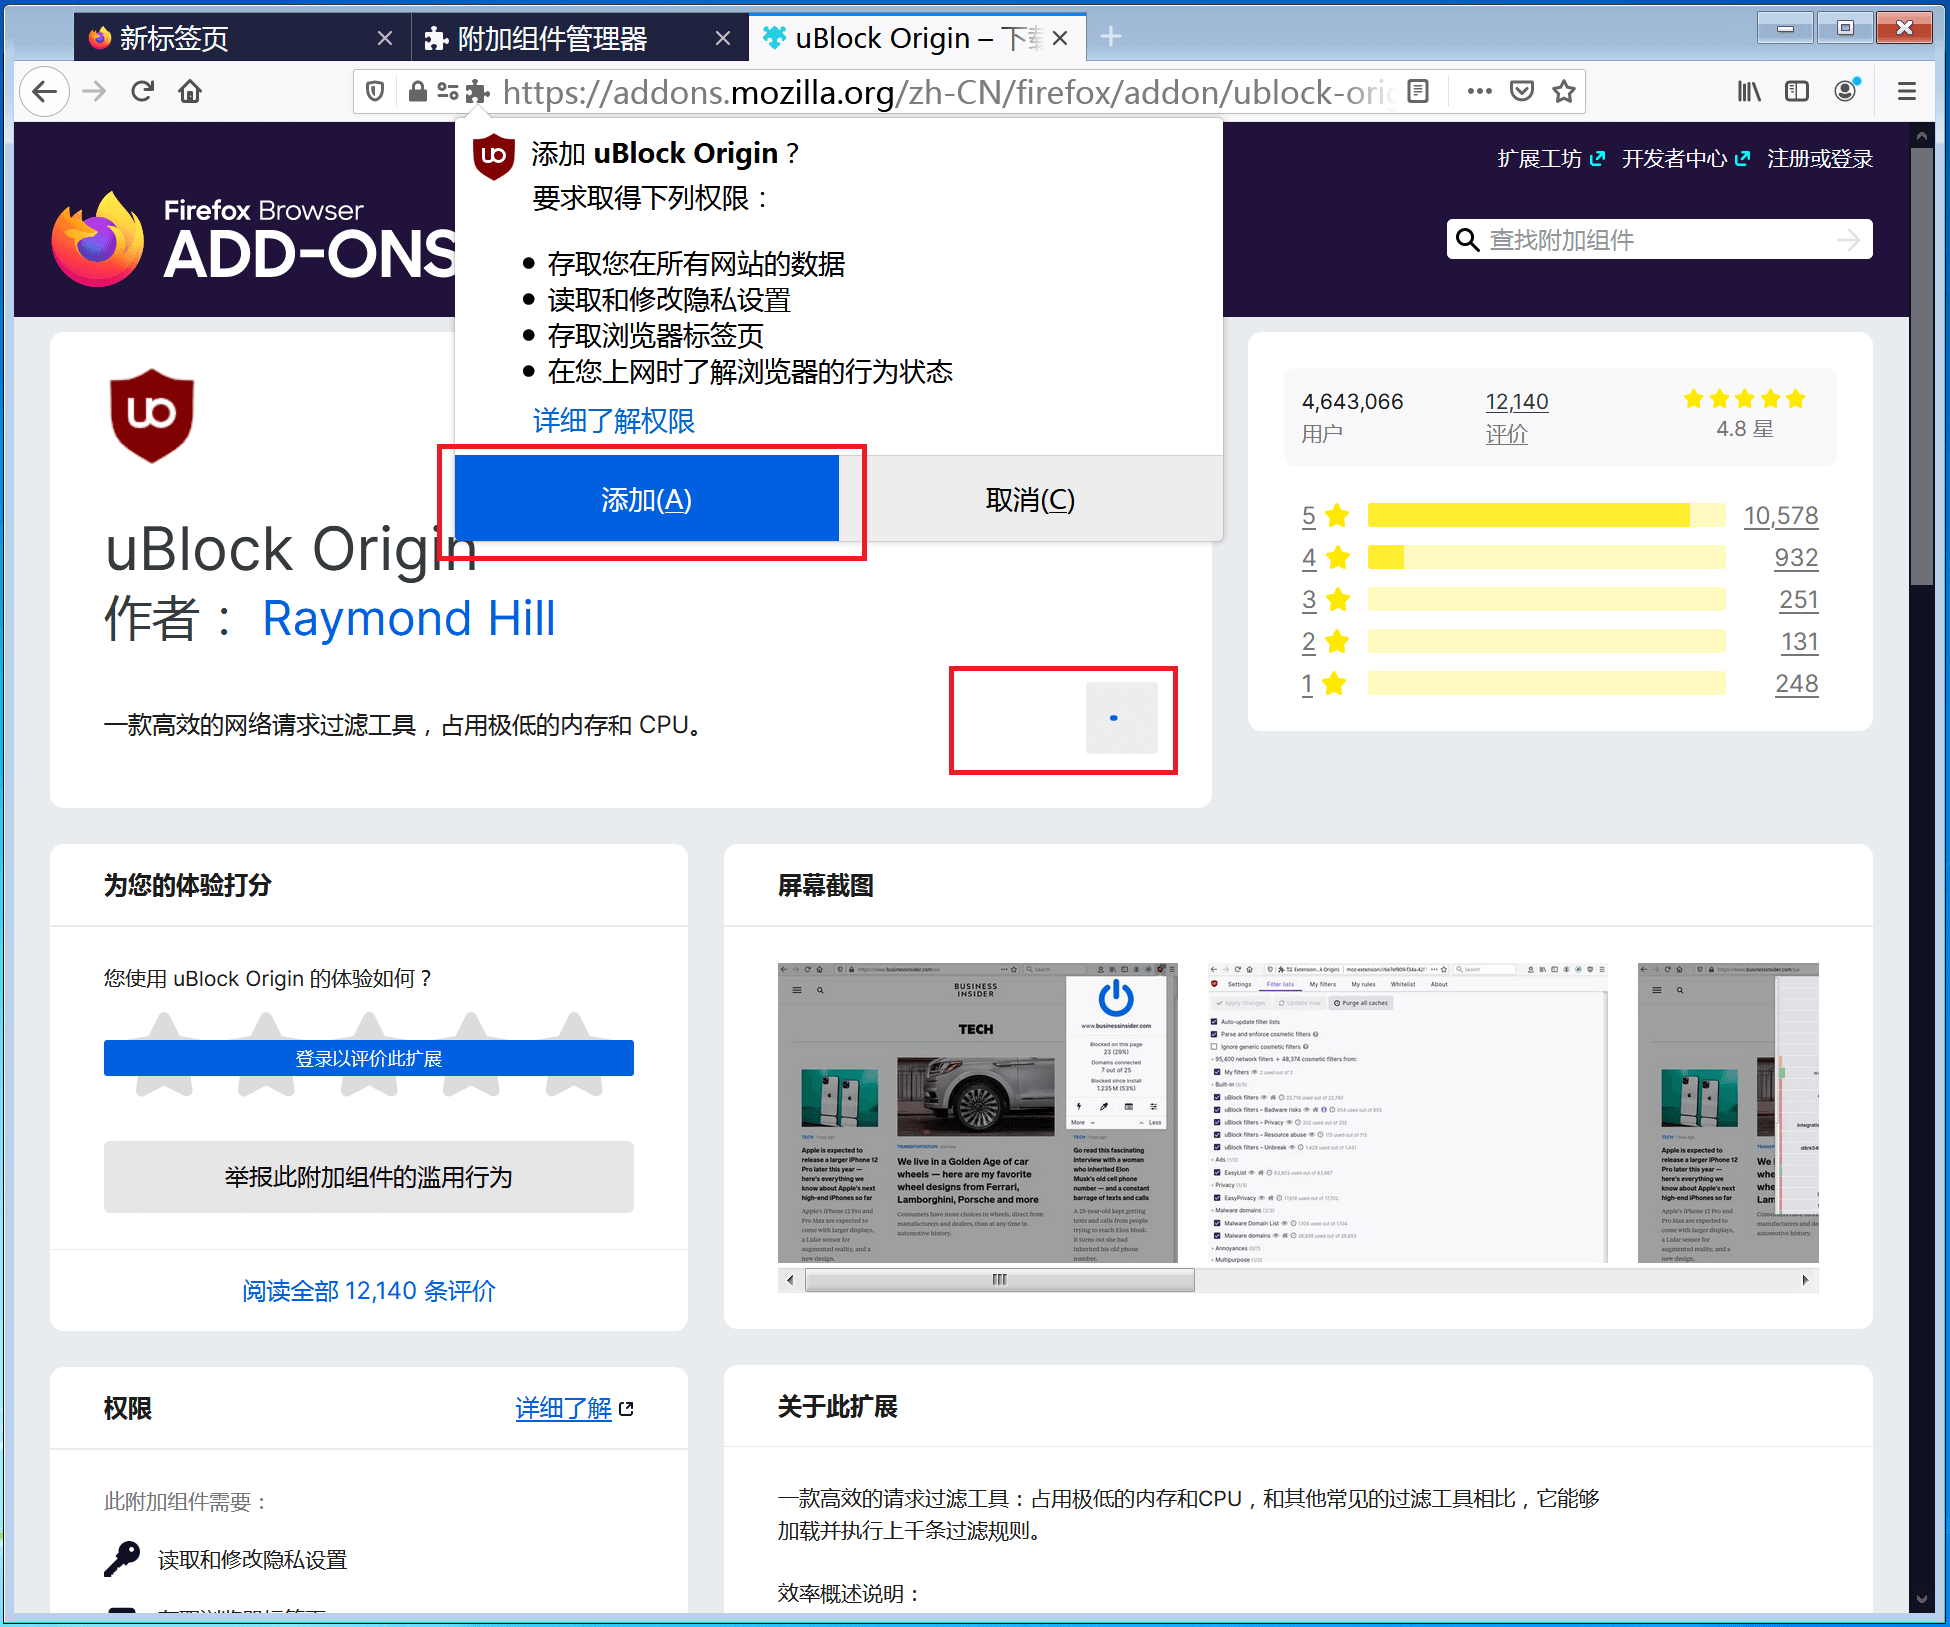This screenshot has width=1950, height=1627.
Task: Bookmark this page with star icon
Action: click(1564, 92)
